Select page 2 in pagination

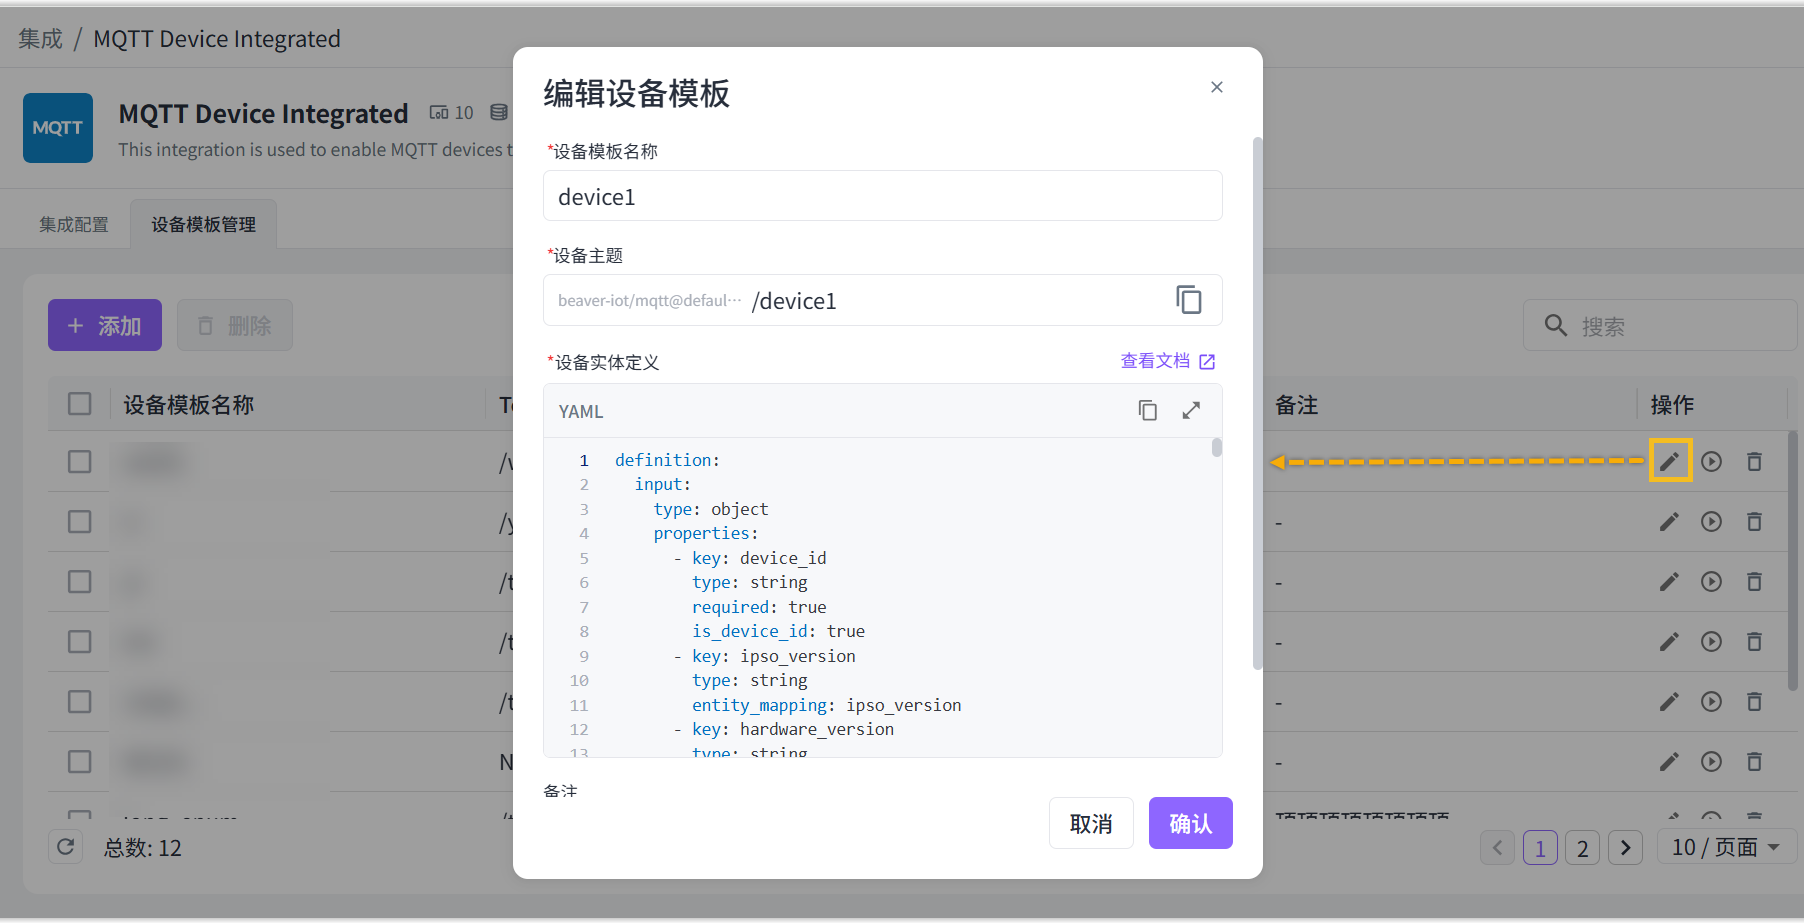coord(1582,848)
